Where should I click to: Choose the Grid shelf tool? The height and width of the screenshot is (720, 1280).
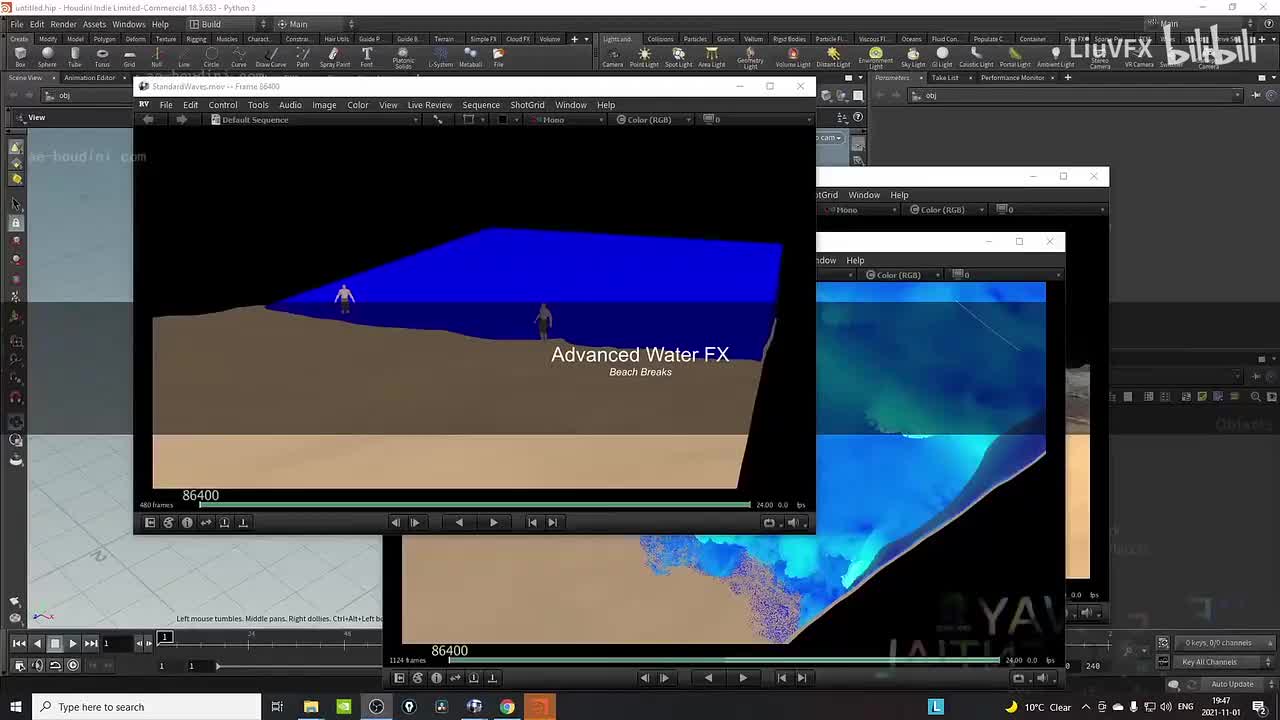point(129,57)
